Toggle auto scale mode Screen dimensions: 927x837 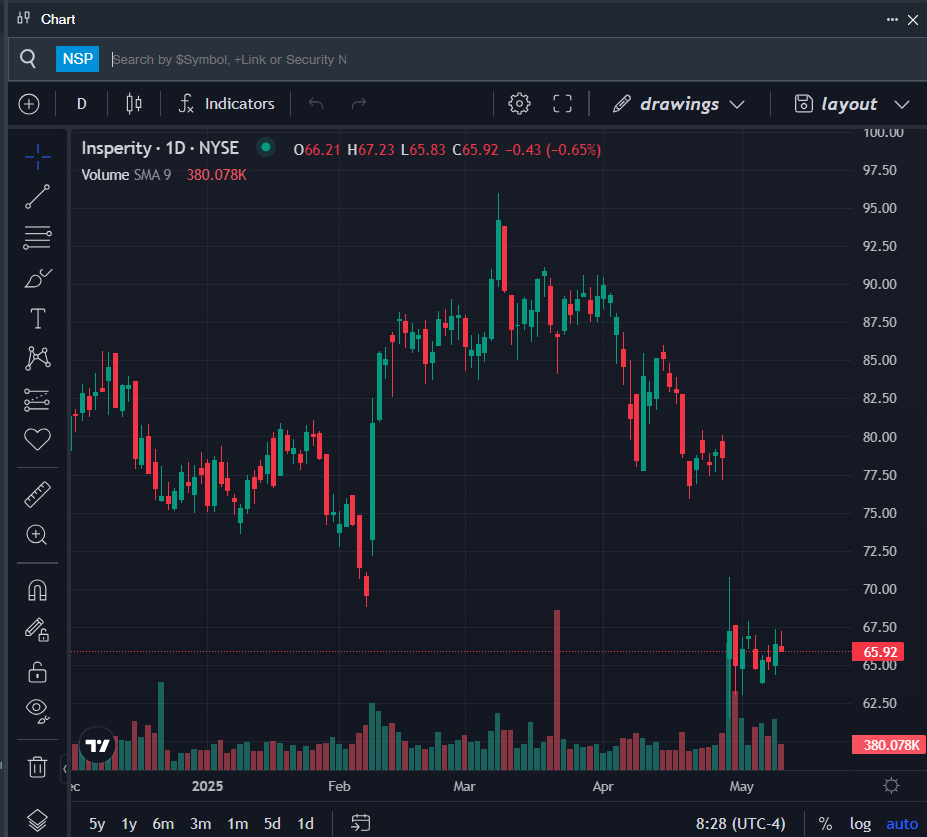click(902, 823)
